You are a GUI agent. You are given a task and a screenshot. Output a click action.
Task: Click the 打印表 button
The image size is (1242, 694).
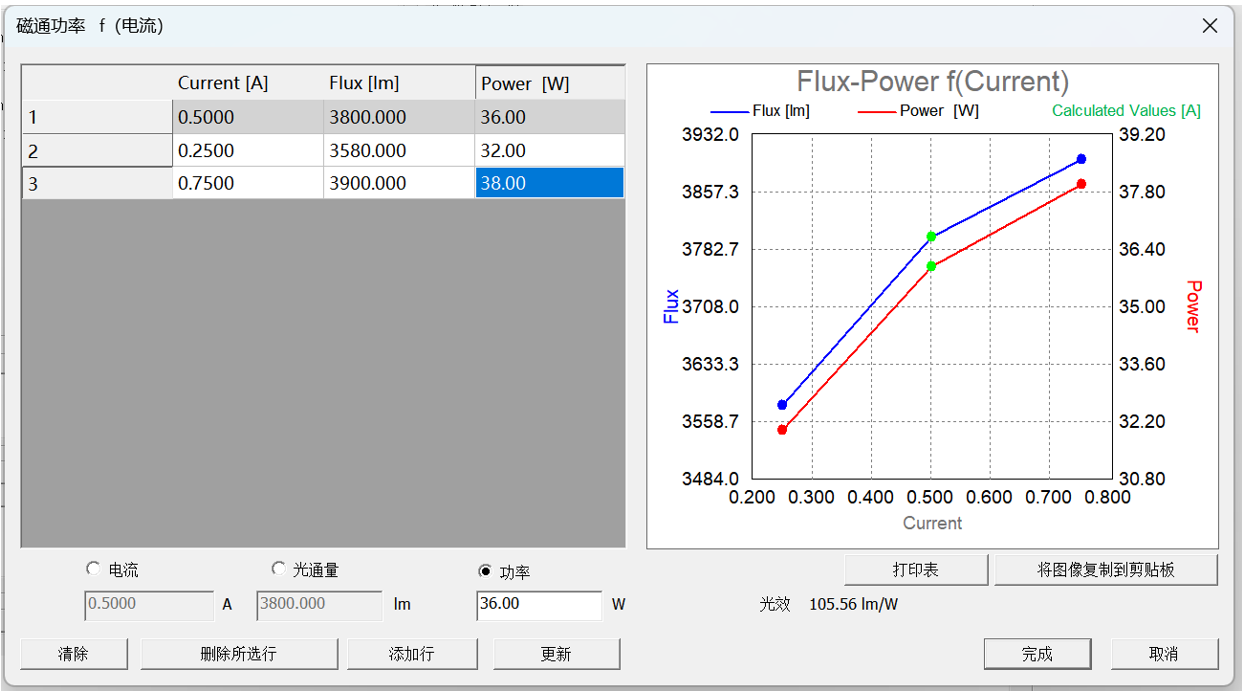click(915, 570)
